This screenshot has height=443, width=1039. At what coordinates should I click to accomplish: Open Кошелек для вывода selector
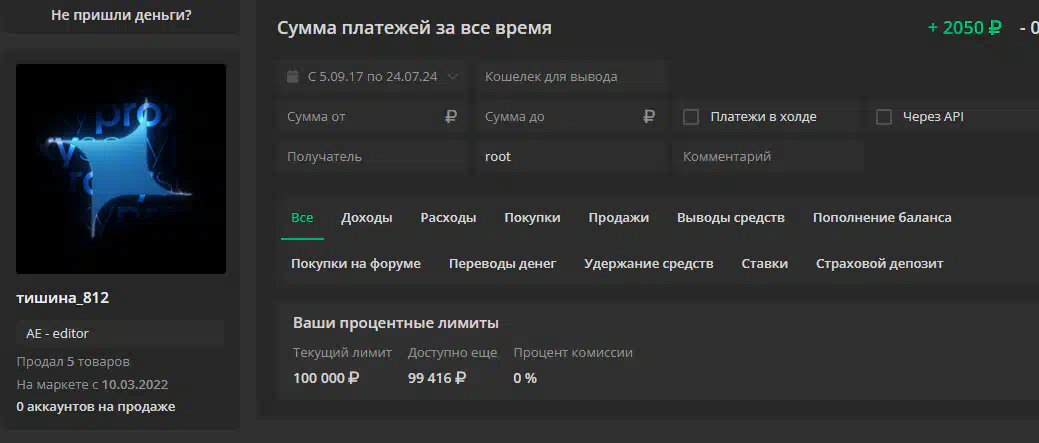point(571,77)
